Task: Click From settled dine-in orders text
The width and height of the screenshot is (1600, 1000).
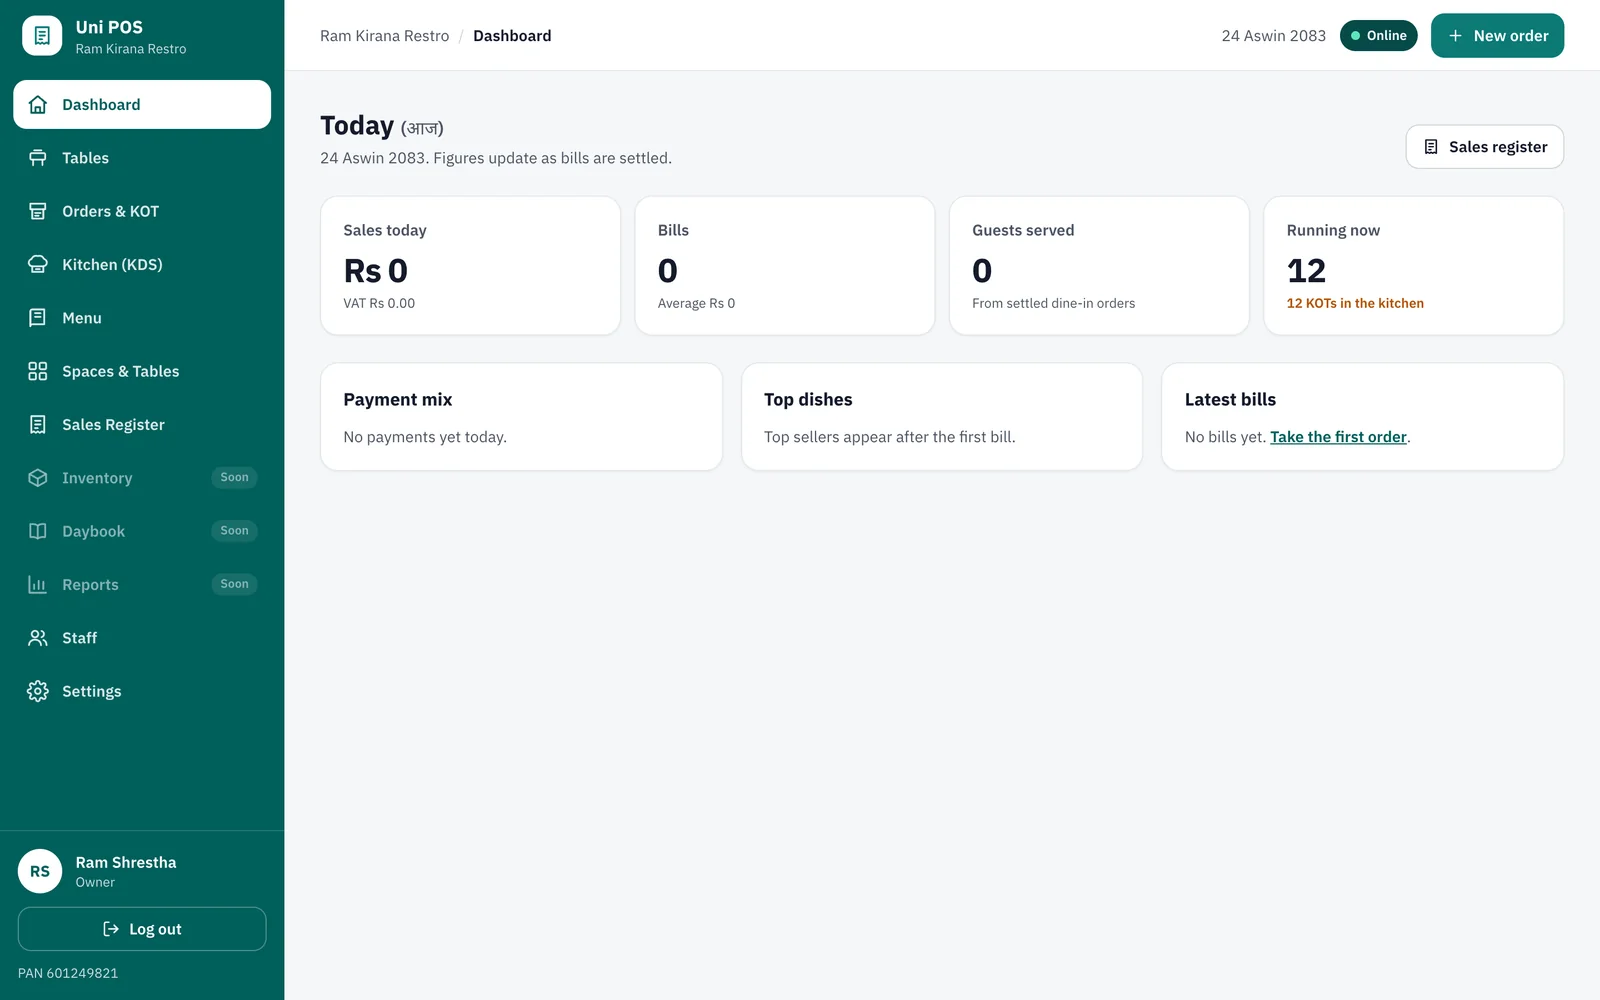Action: click(1054, 303)
